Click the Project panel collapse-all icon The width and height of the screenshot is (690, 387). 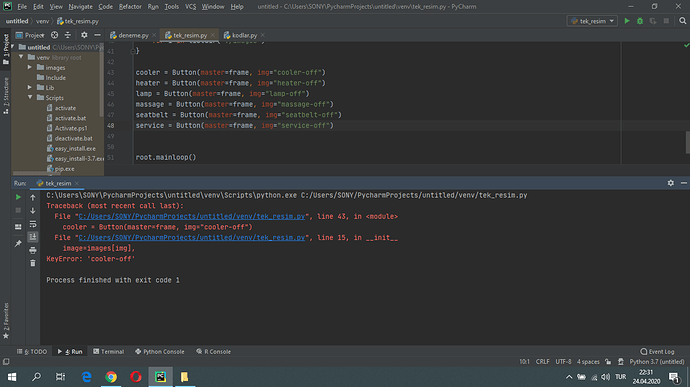[x=68, y=35]
